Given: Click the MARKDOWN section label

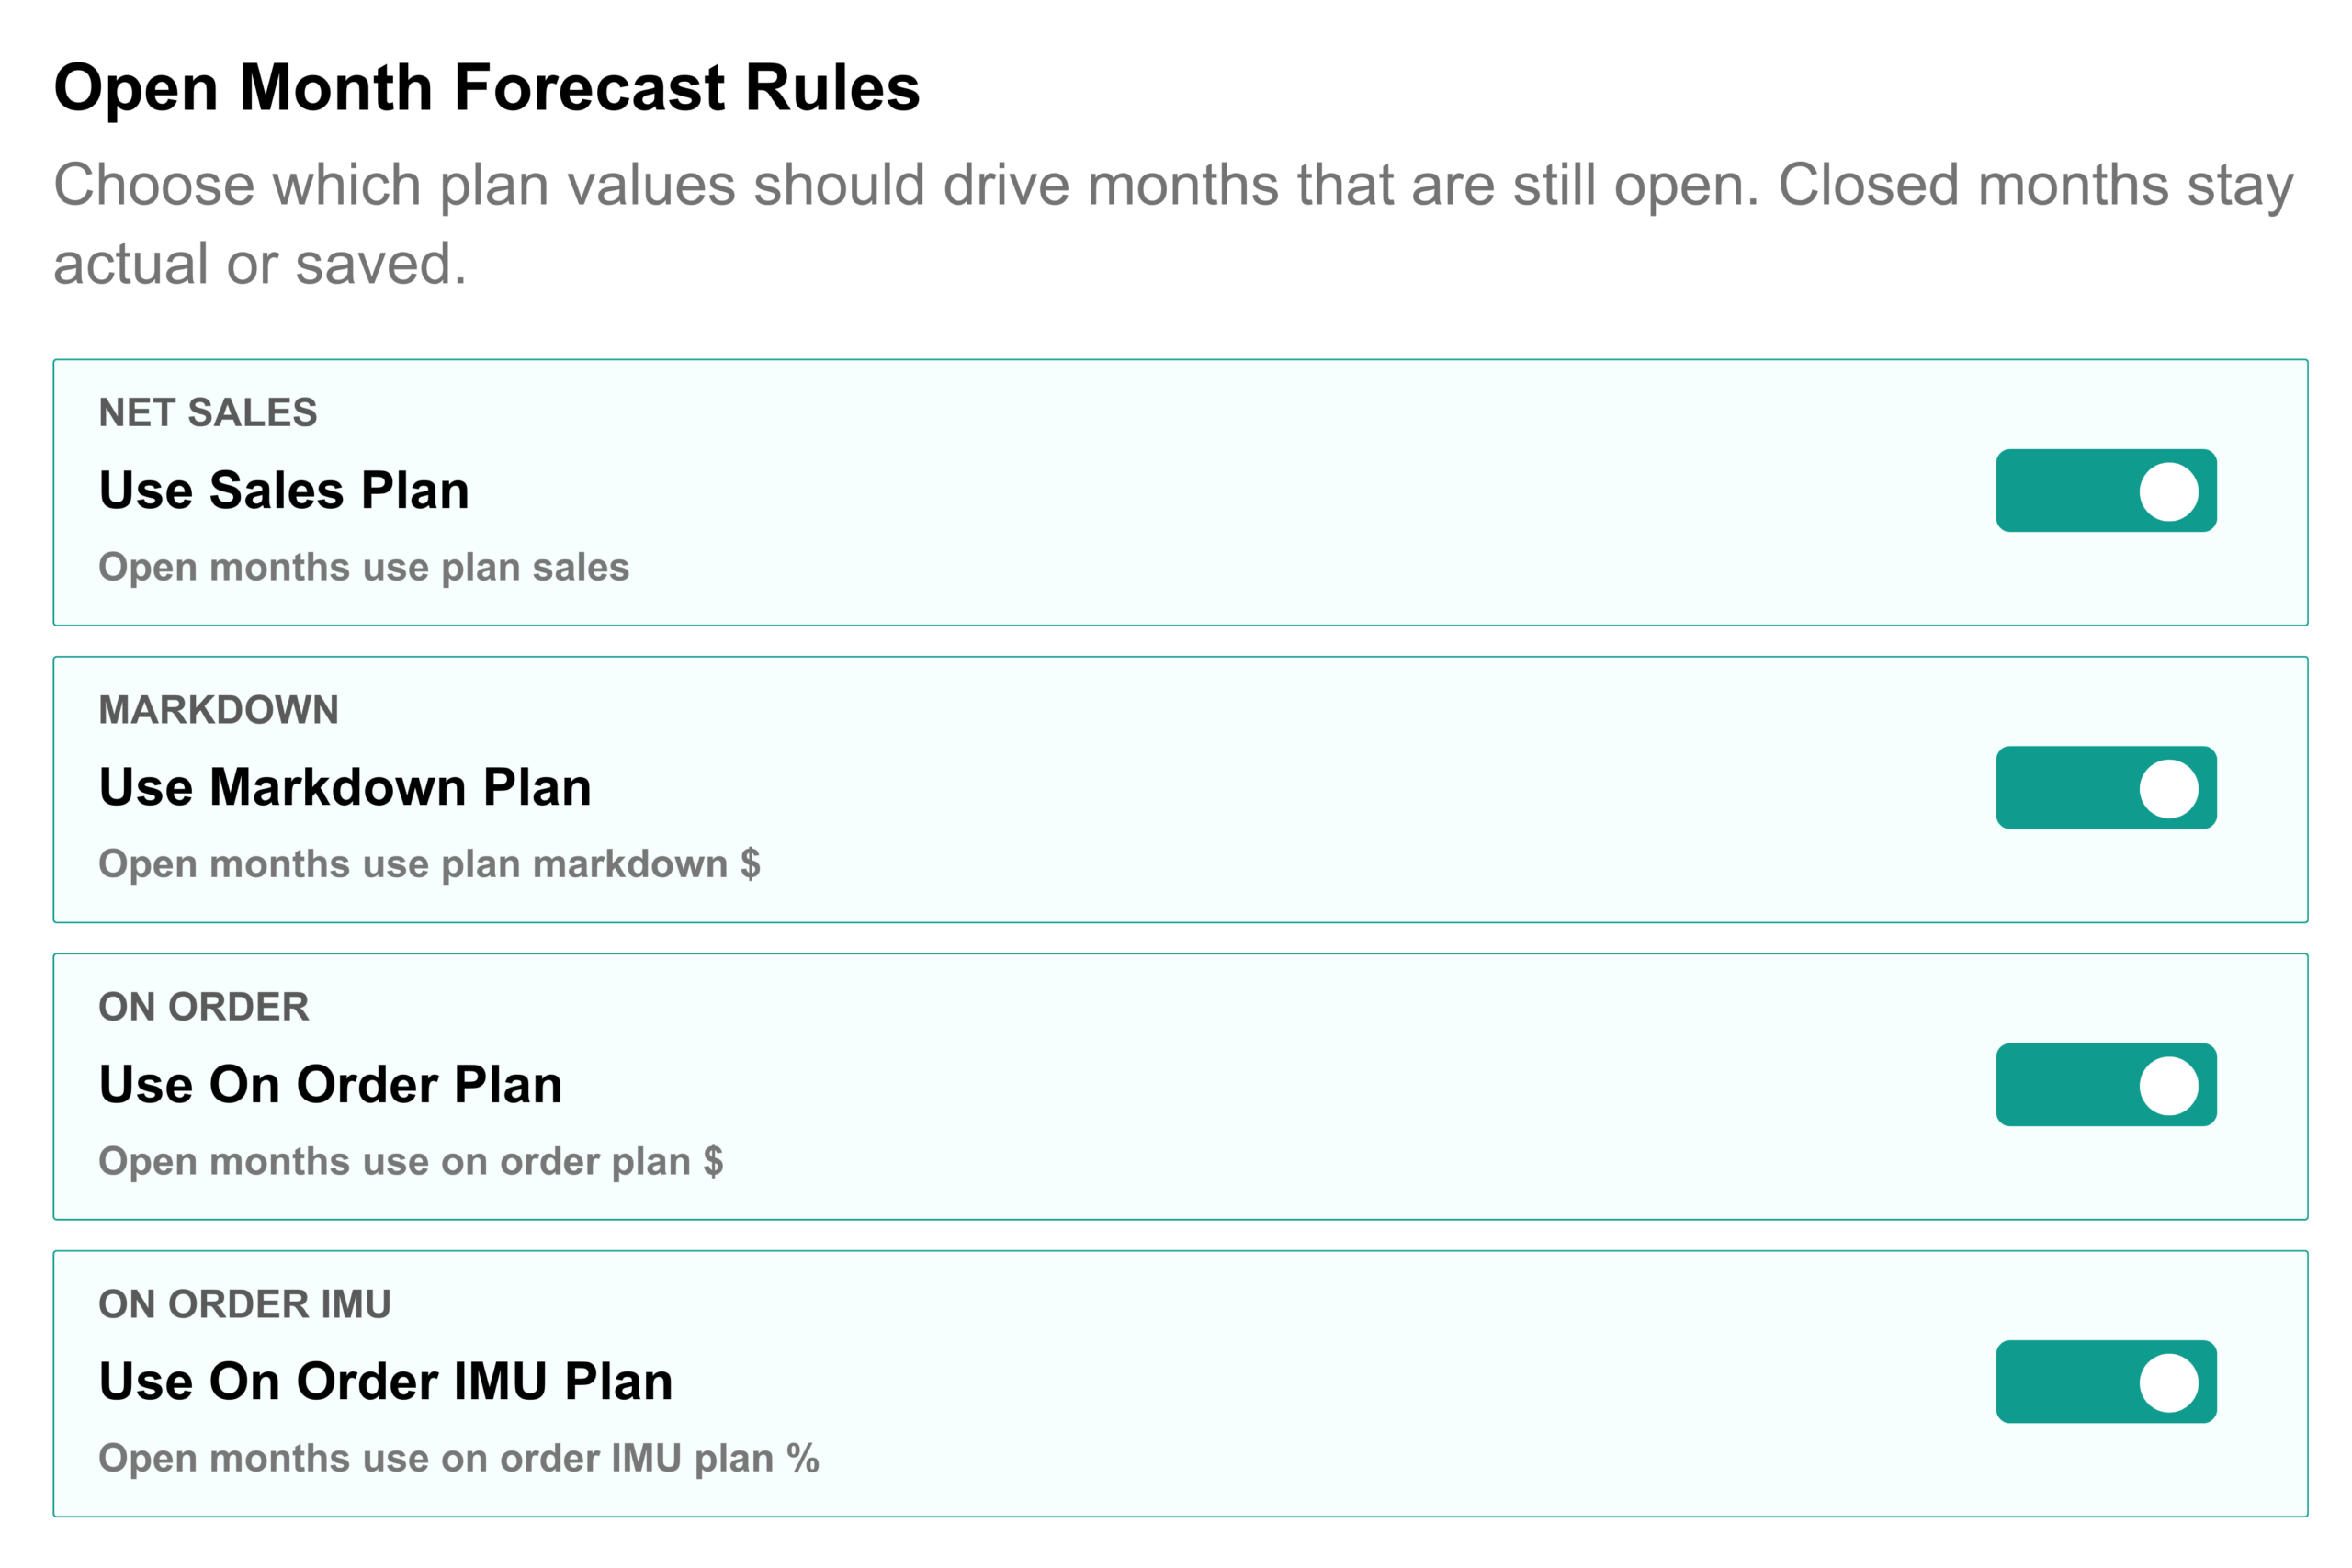Looking at the screenshot, I should pyautogui.click(x=219, y=710).
